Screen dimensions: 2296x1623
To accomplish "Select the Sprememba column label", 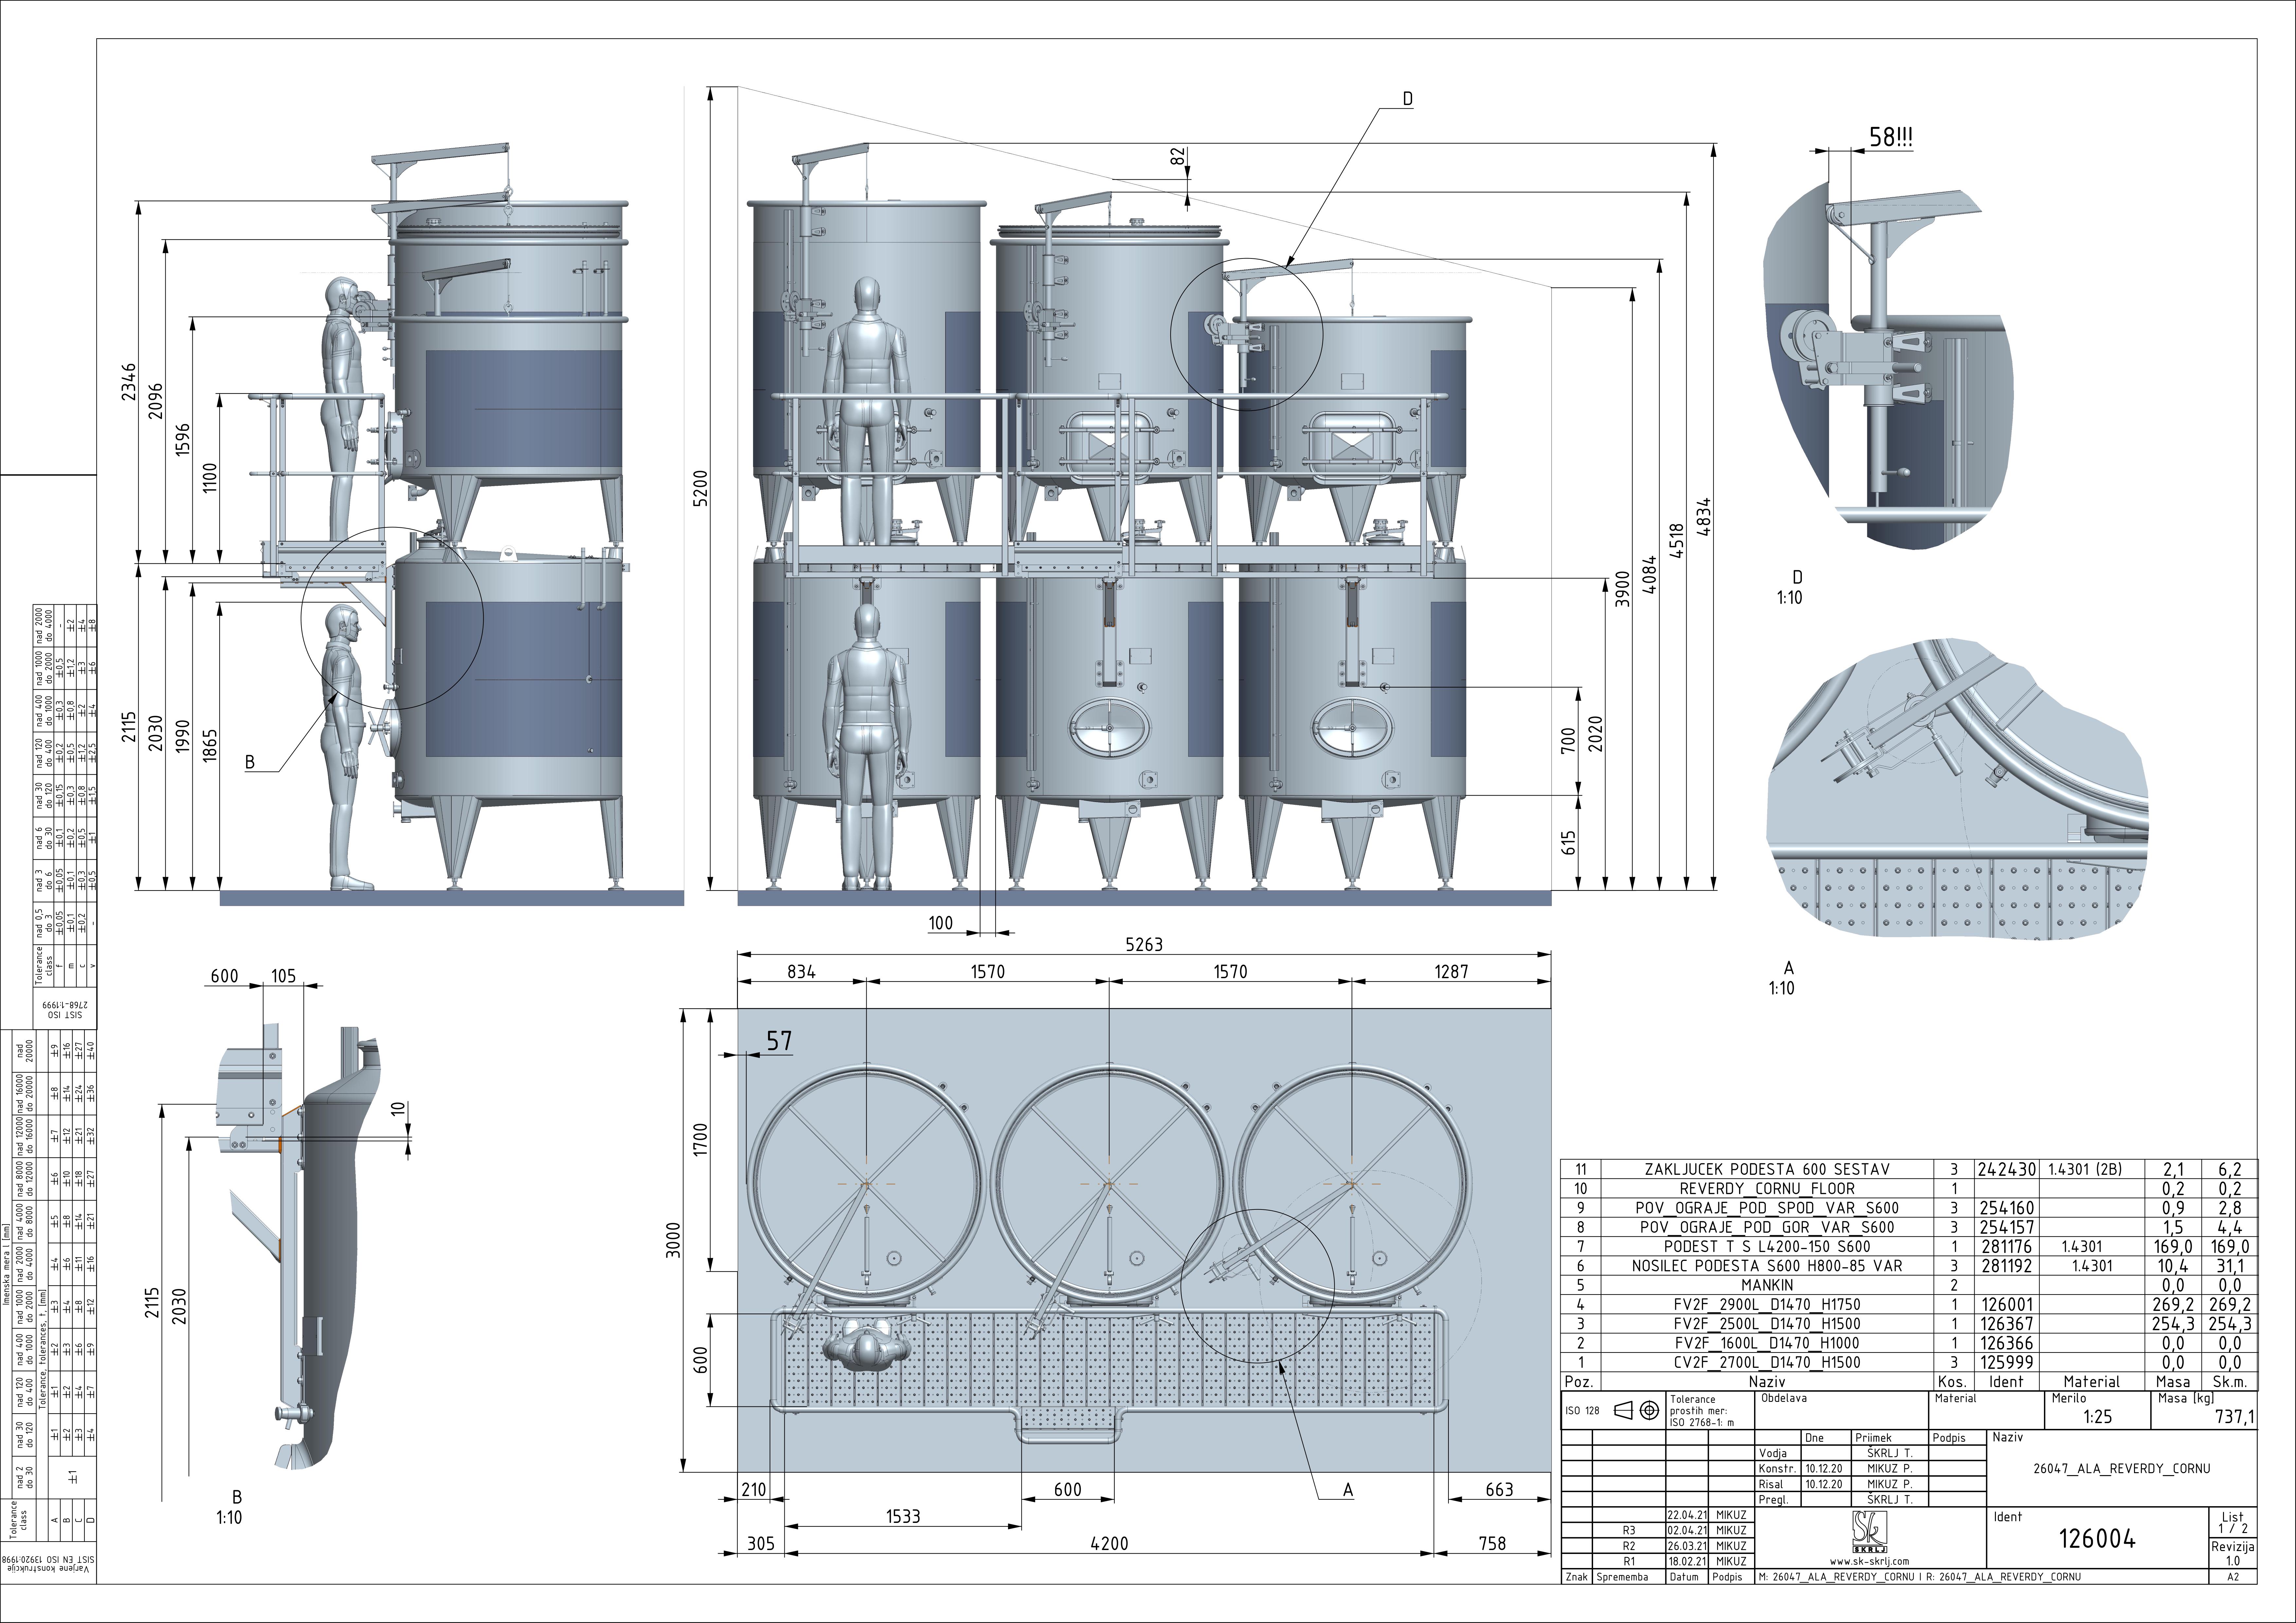I will [x=1622, y=1577].
